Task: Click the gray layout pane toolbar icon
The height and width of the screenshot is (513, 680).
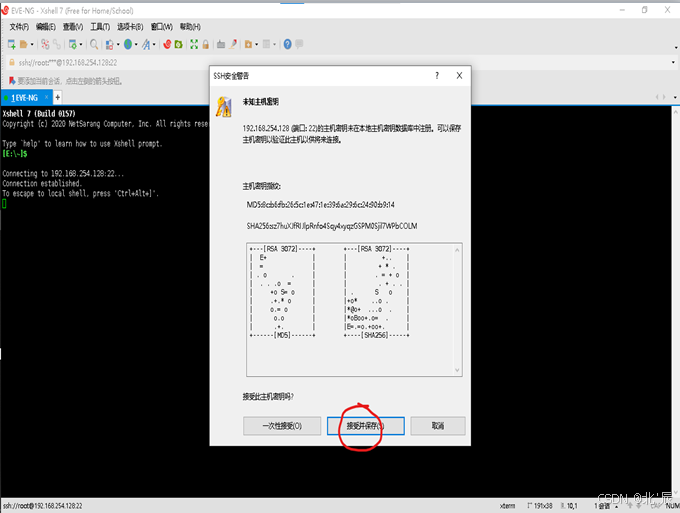Action: [x=267, y=44]
